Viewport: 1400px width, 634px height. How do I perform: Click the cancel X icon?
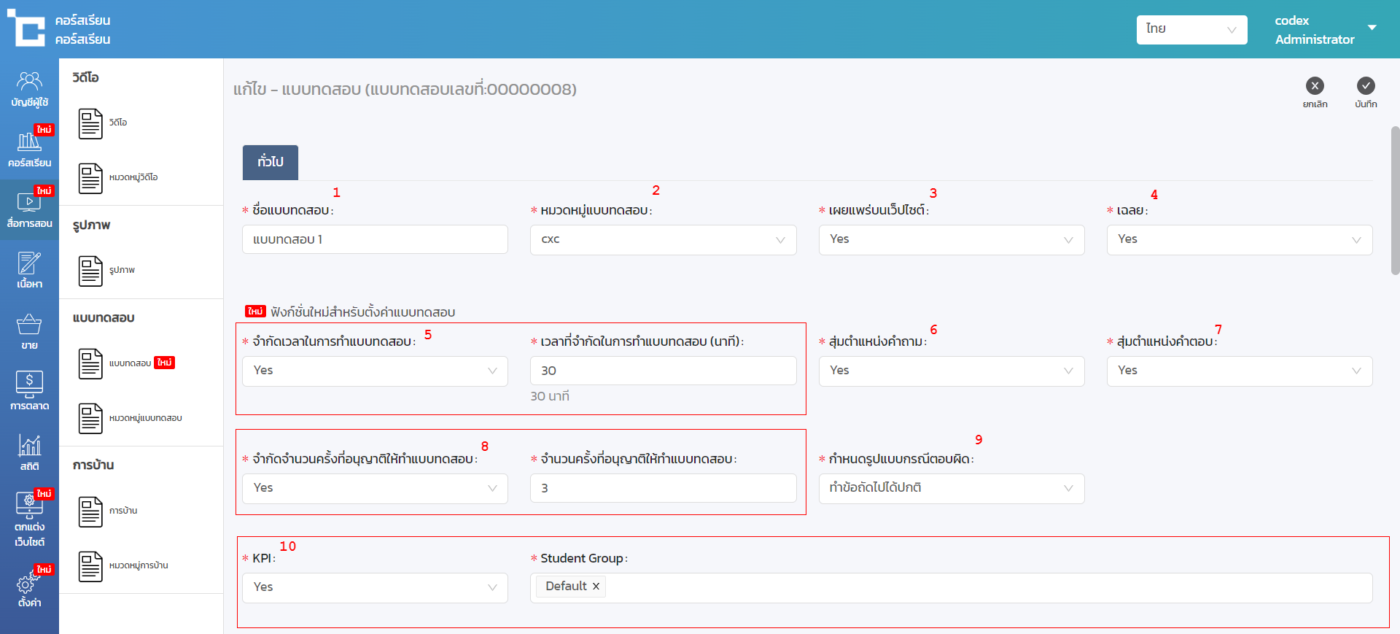click(x=1314, y=87)
